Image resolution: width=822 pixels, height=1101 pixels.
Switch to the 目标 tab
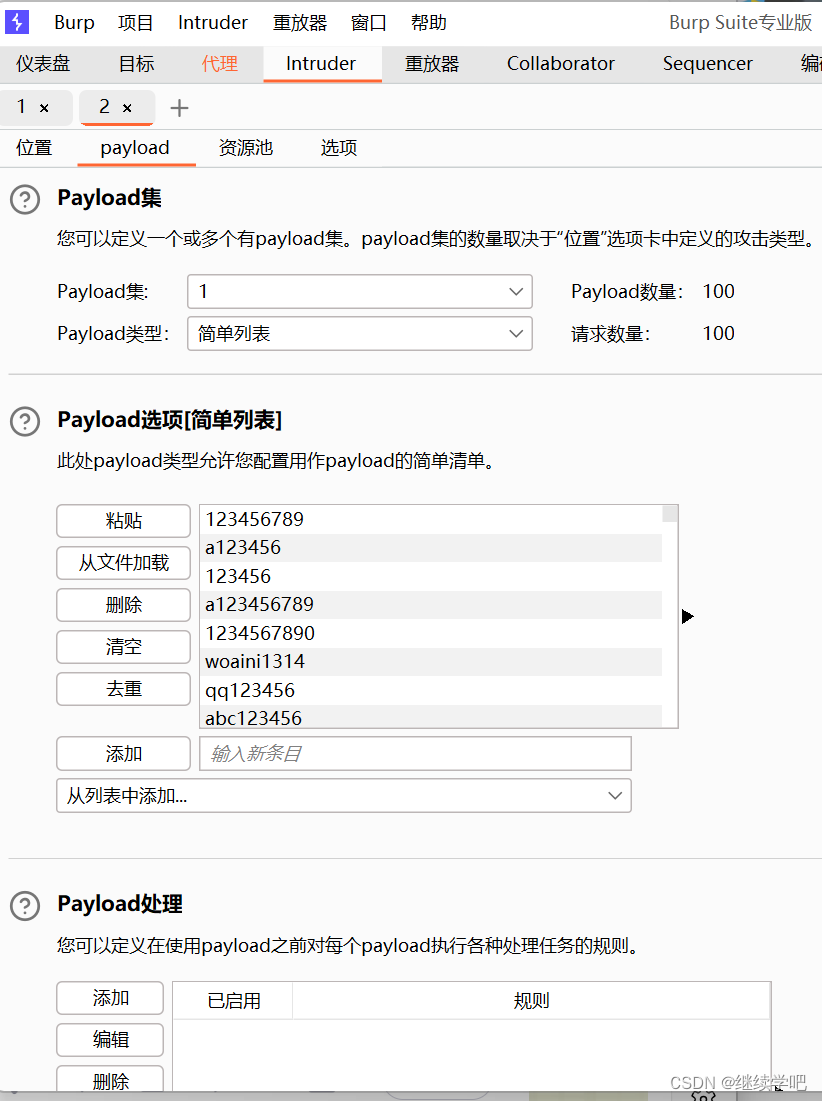[136, 64]
